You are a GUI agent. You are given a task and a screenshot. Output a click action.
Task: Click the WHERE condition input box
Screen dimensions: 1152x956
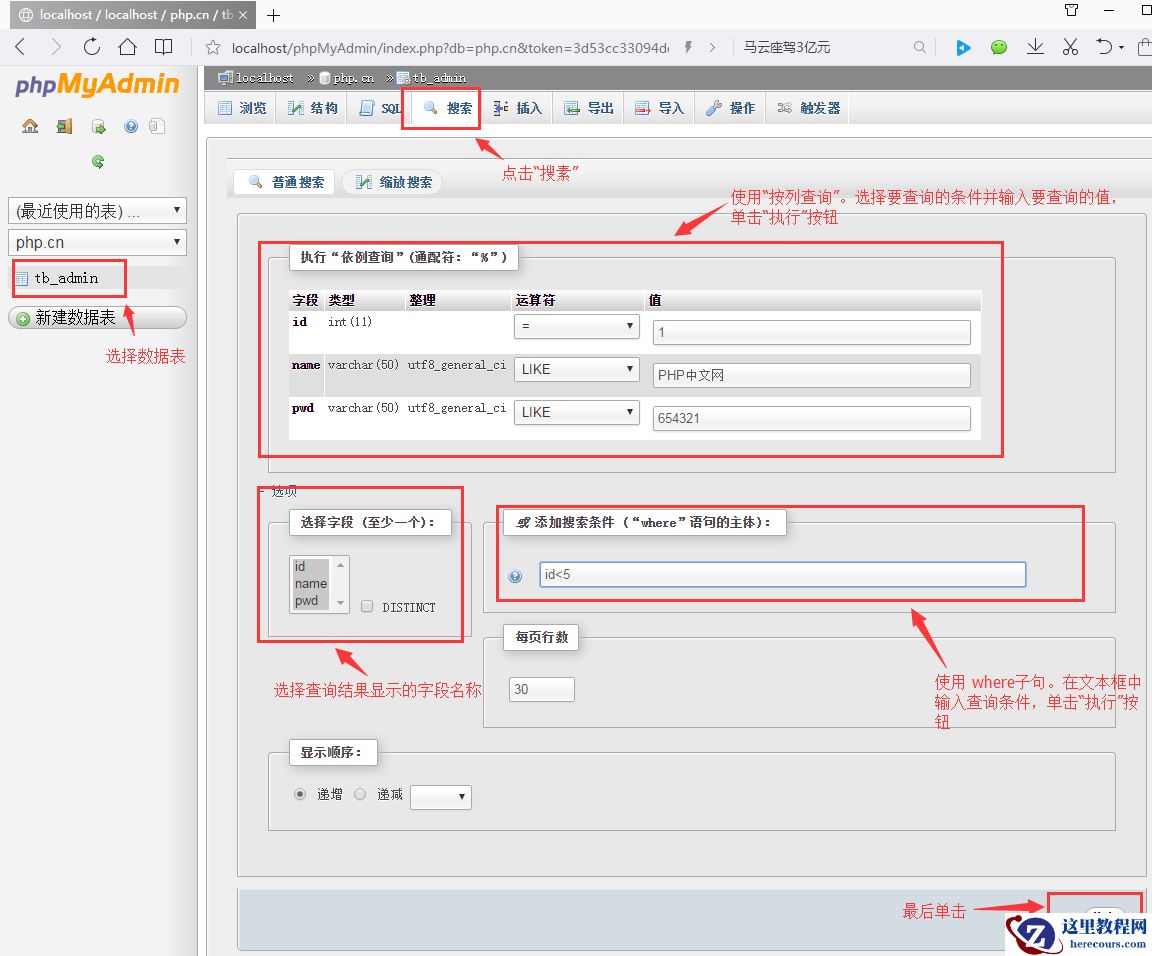point(782,575)
